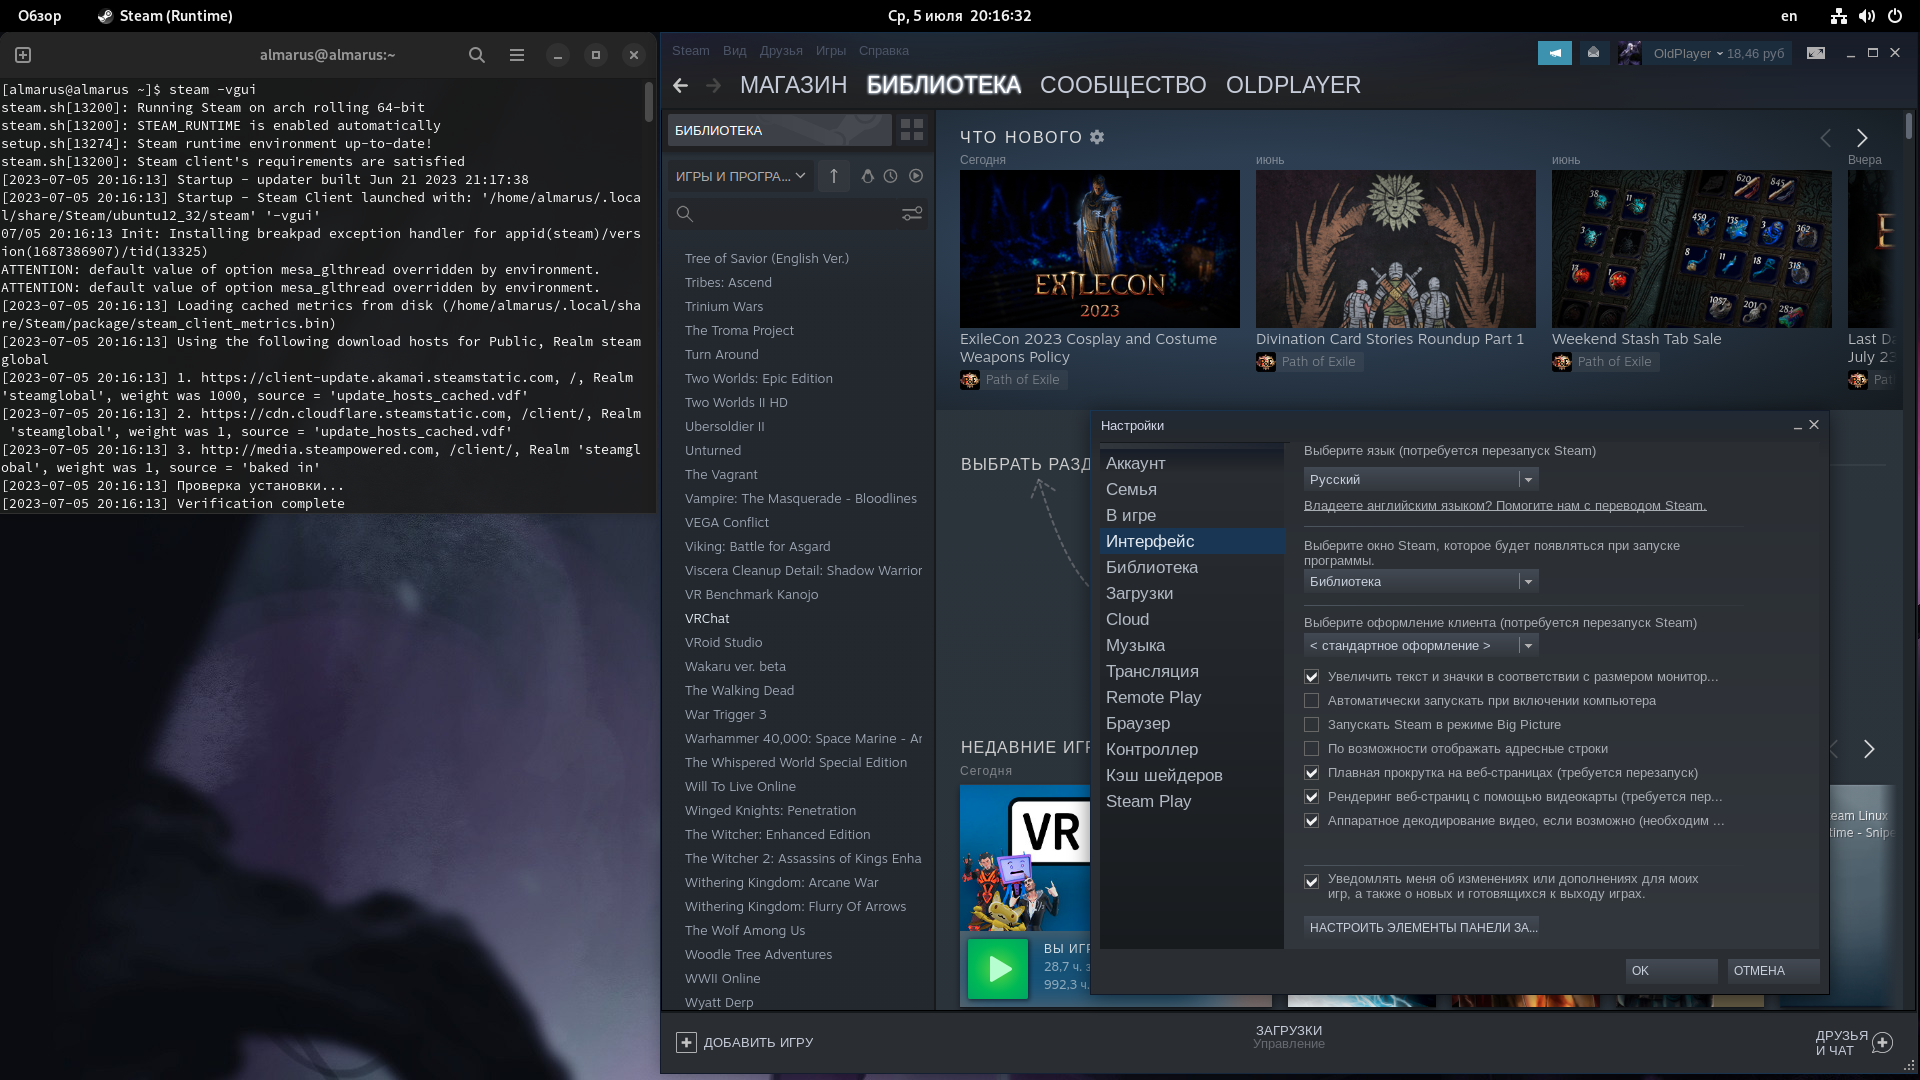Image resolution: width=1920 pixels, height=1080 pixels.
Task: Open ExileCon 2023 news thumbnail
Action: pyautogui.click(x=1099, y=249)
